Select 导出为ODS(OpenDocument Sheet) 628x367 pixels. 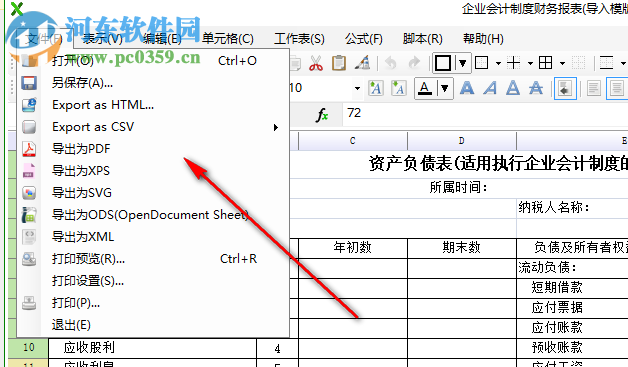click(x=153, y=215)
